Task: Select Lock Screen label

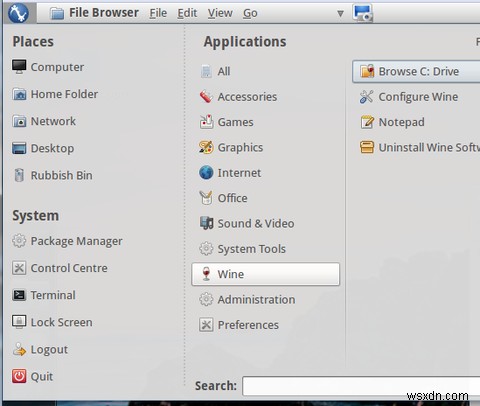Action: (x=62, y=322)
